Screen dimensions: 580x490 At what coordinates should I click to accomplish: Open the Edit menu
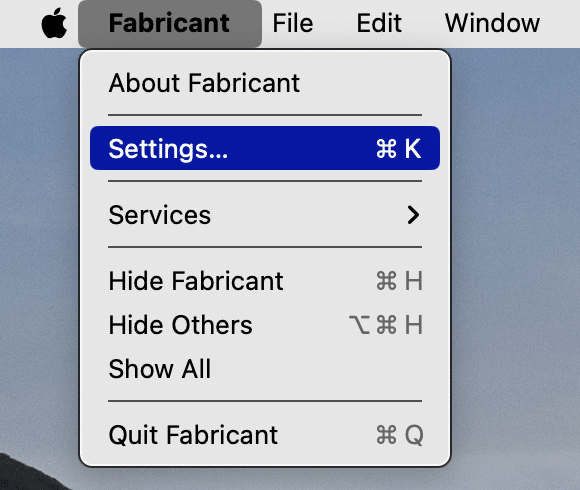pos(379,23)
